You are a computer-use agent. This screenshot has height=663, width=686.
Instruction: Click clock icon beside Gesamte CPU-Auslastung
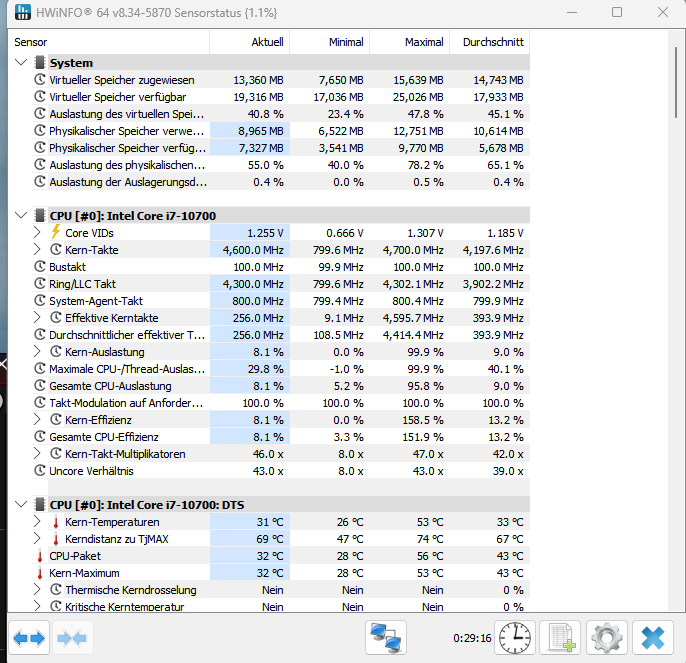(40, 386)
